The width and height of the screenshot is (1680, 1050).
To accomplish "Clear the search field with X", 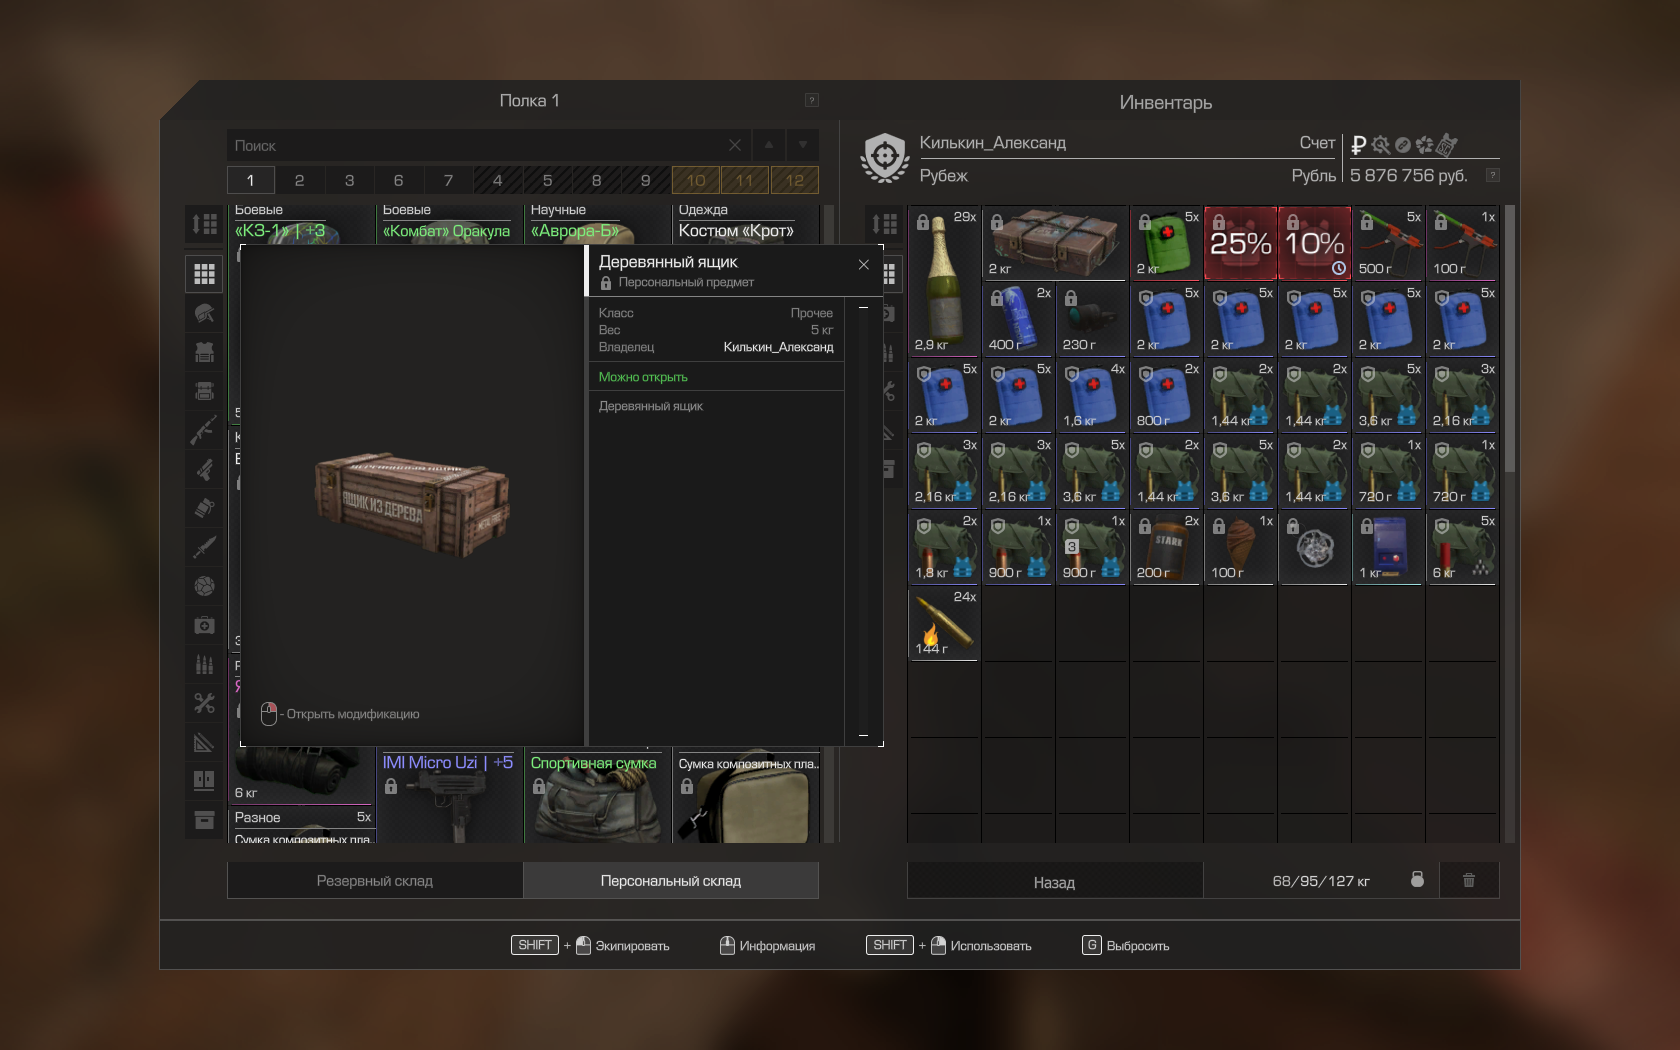I will point(735,145).
